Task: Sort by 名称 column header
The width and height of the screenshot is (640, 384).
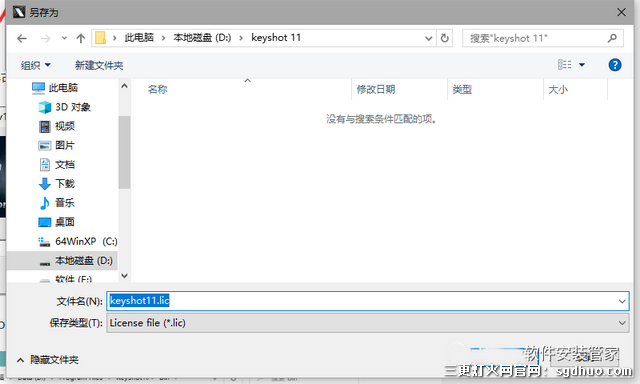Action: 157,89
